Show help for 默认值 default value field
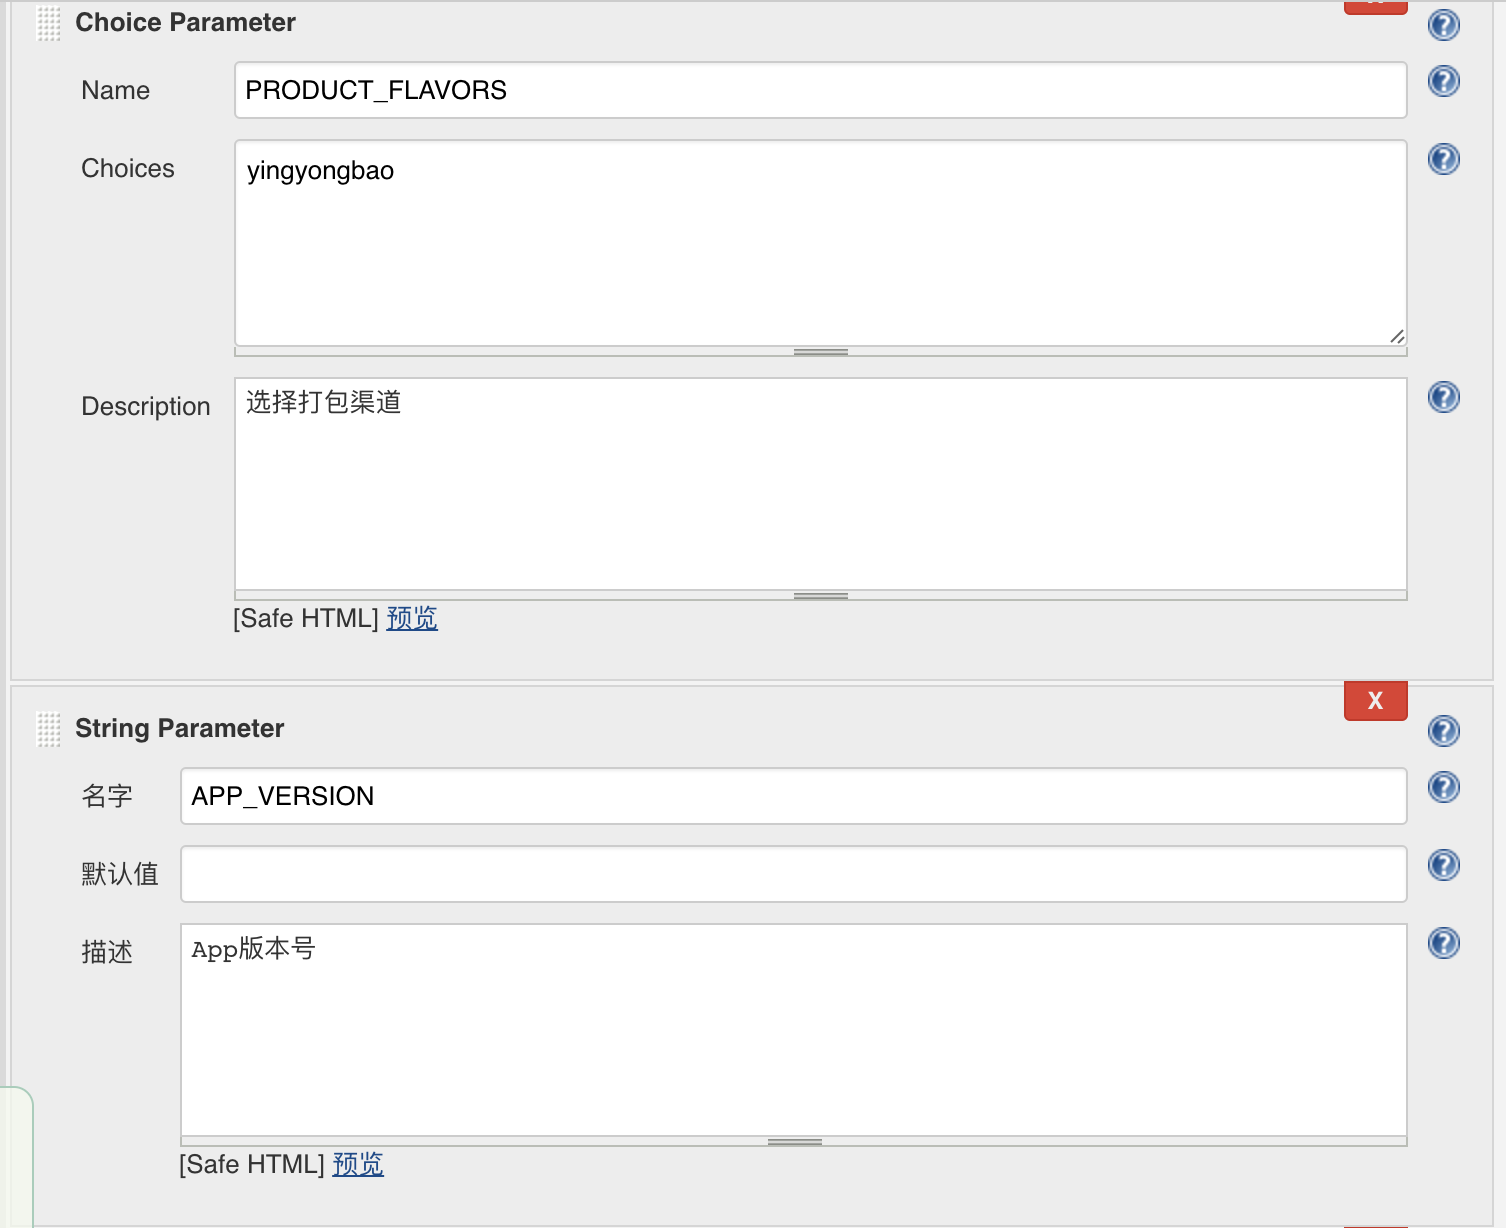Screen dimensions: 1506x1228 click(1443, 865)
